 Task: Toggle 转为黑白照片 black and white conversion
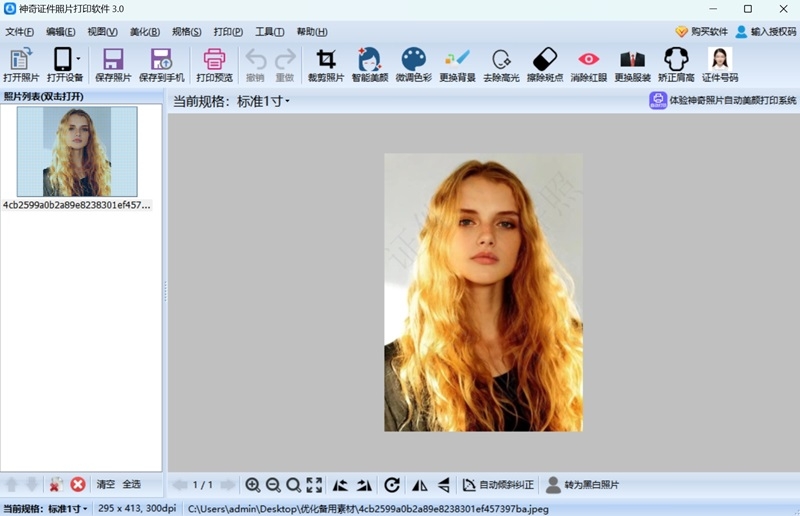coord(581,485)
